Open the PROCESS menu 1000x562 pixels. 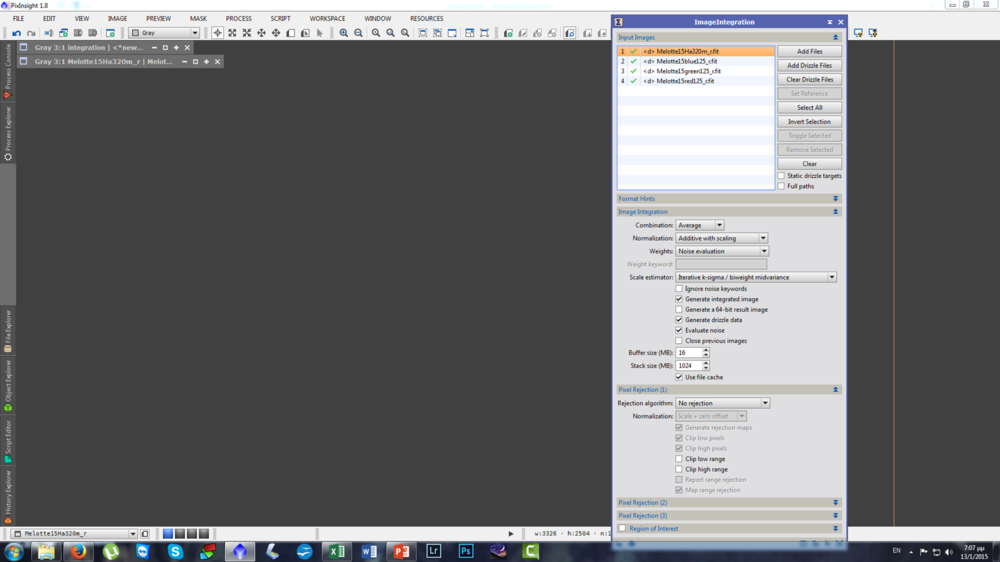click(238, 18)
